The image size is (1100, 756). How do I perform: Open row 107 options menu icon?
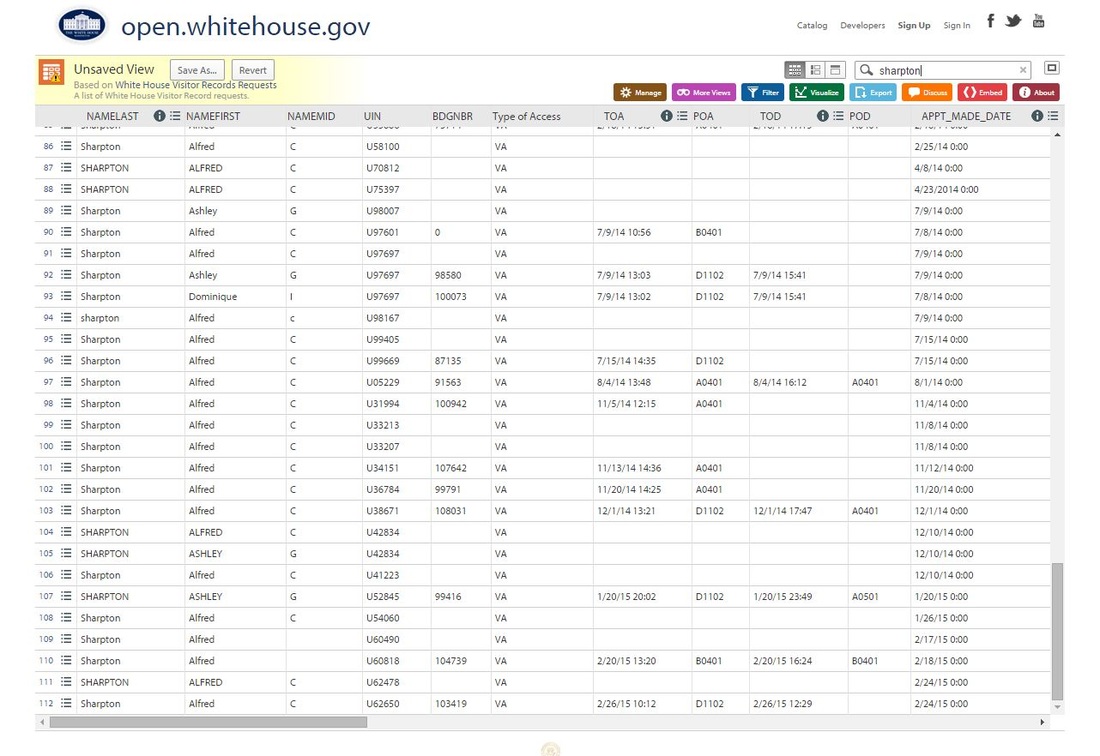click(66, 595)
